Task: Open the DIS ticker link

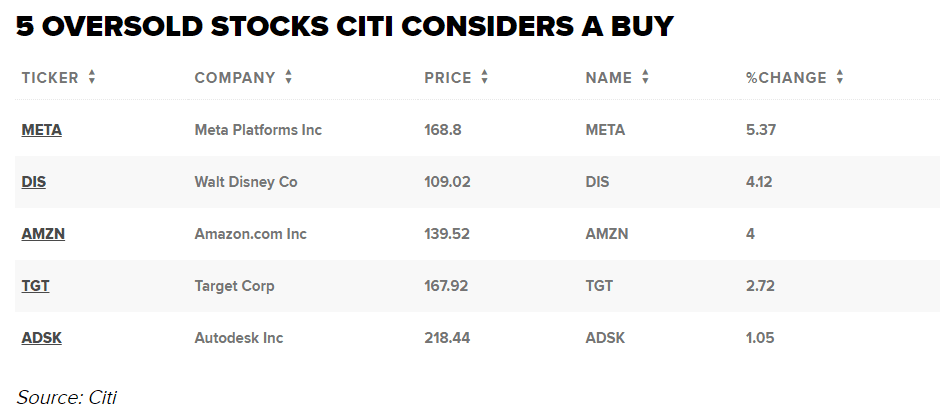Action: pyautogui.click(x=34, y=182)
